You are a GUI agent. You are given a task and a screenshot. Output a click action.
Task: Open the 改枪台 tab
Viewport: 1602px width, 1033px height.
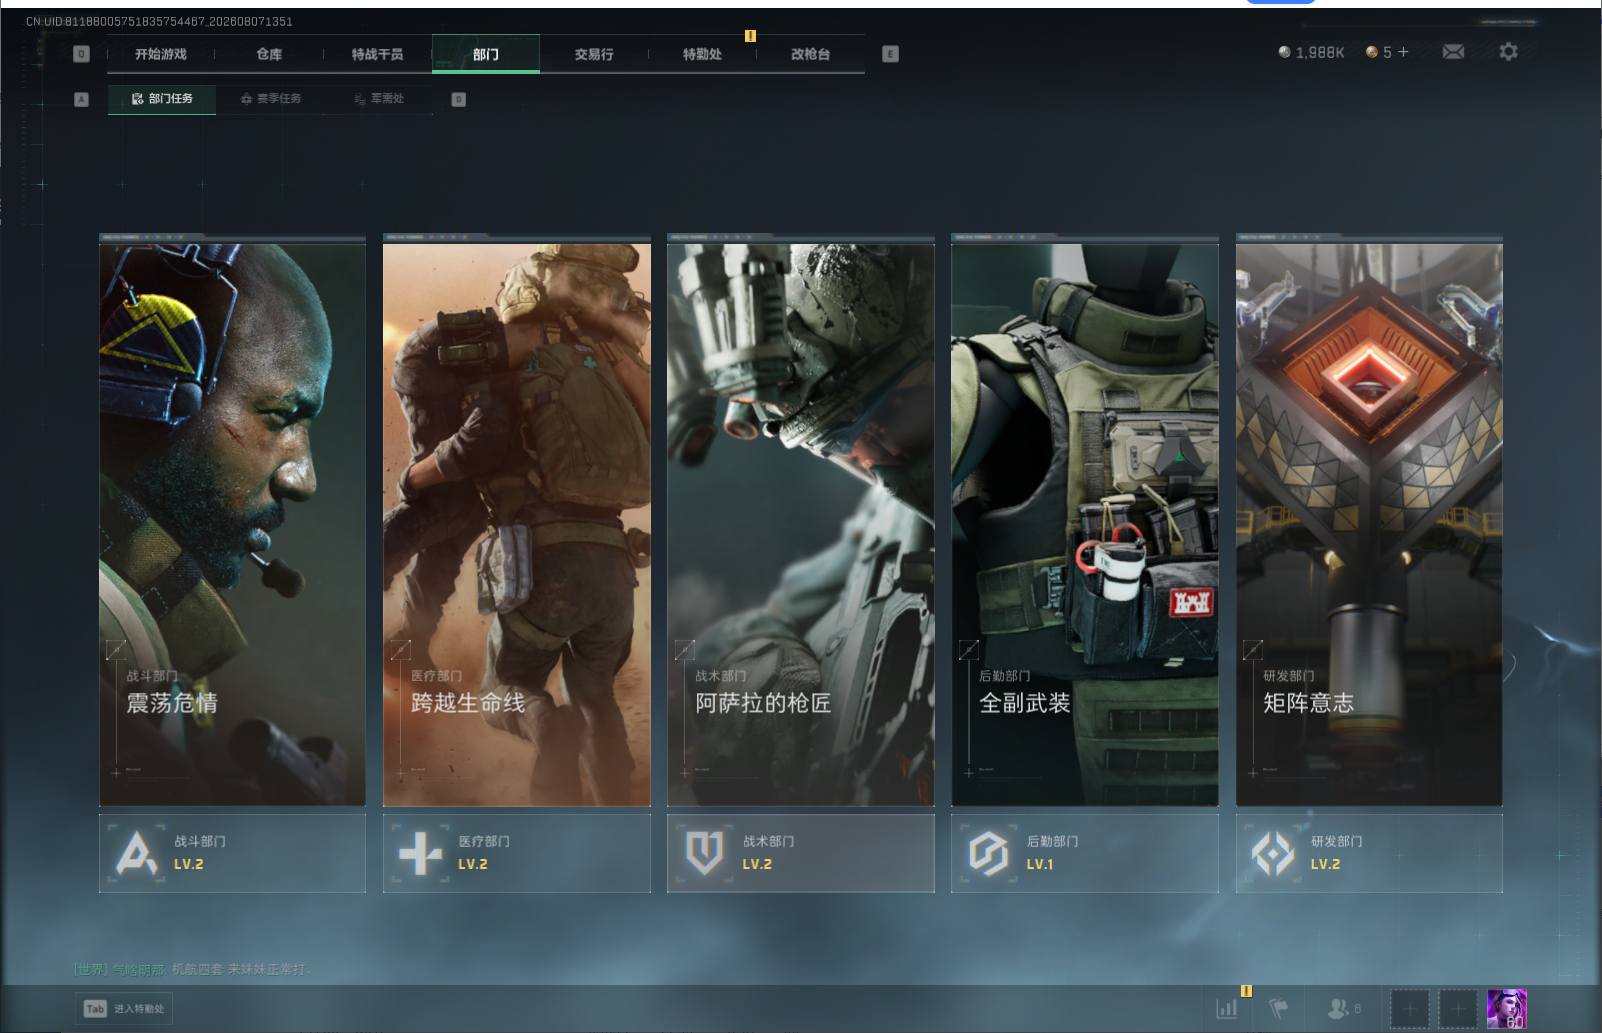click(810, 54)
